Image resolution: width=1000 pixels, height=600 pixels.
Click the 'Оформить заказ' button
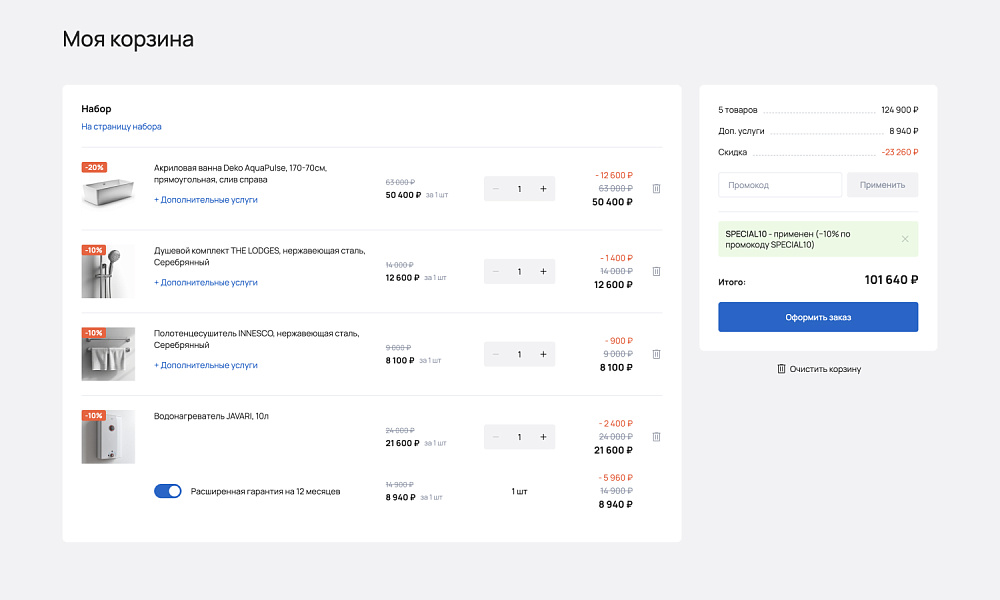click(x=817, y=317)
